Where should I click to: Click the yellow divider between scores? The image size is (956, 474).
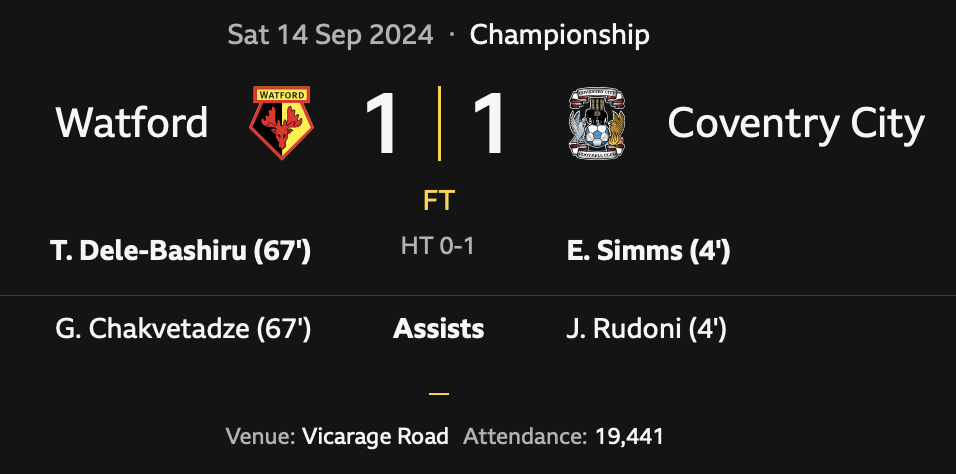click(x=438, y=123)
